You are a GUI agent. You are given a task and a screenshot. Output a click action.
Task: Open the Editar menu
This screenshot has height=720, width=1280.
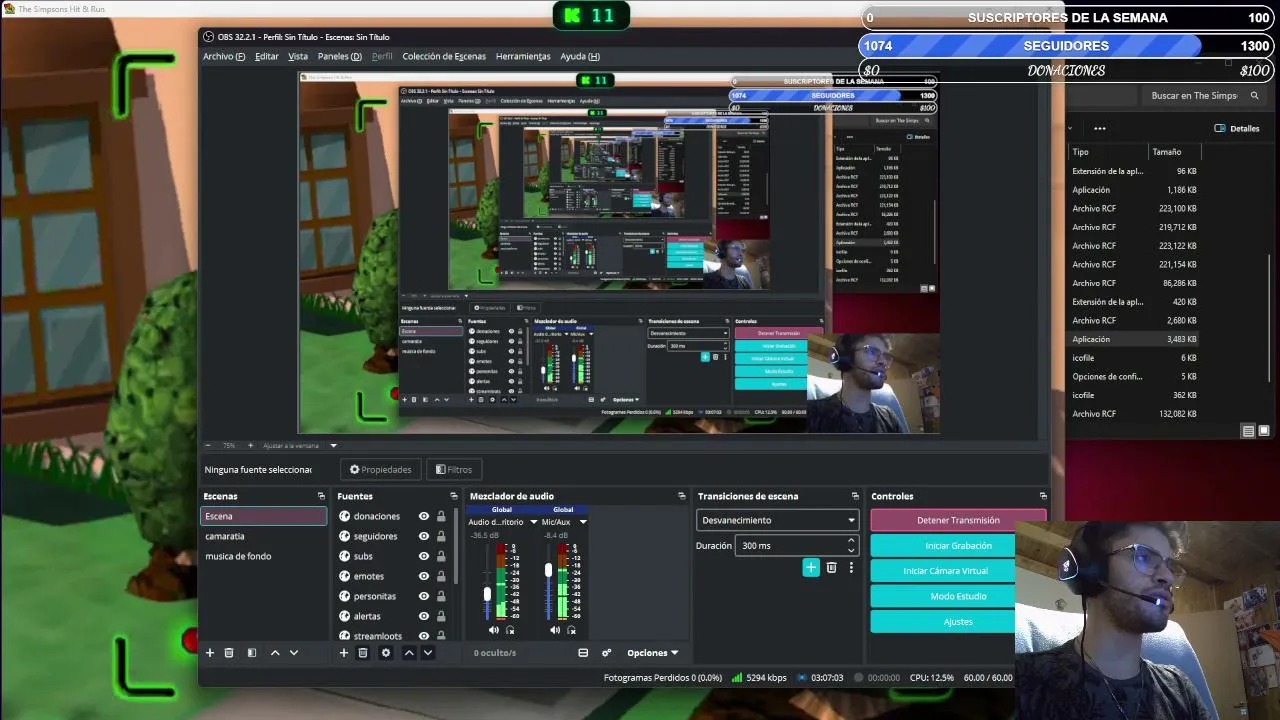pyautogui.click(x=267, y=56)
